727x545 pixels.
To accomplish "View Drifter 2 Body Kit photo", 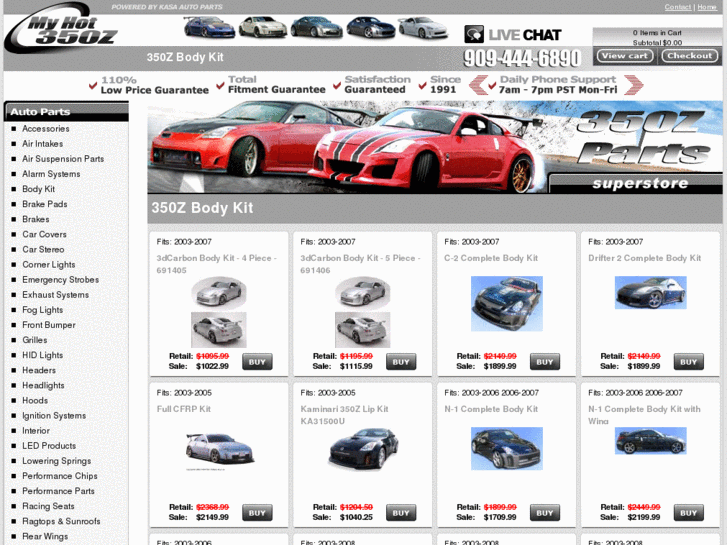I will (650, 293).
